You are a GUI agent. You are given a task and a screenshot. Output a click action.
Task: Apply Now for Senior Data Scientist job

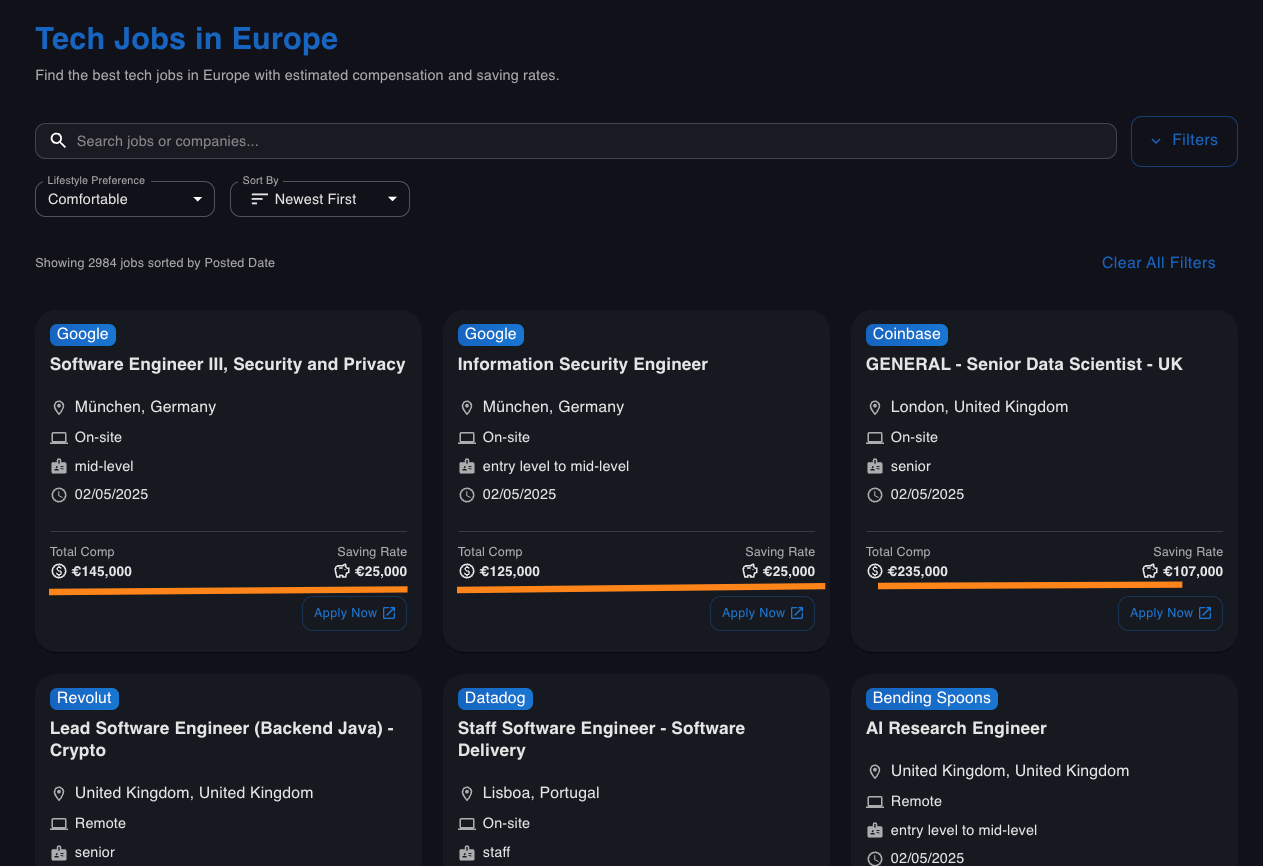point(1171,613)
